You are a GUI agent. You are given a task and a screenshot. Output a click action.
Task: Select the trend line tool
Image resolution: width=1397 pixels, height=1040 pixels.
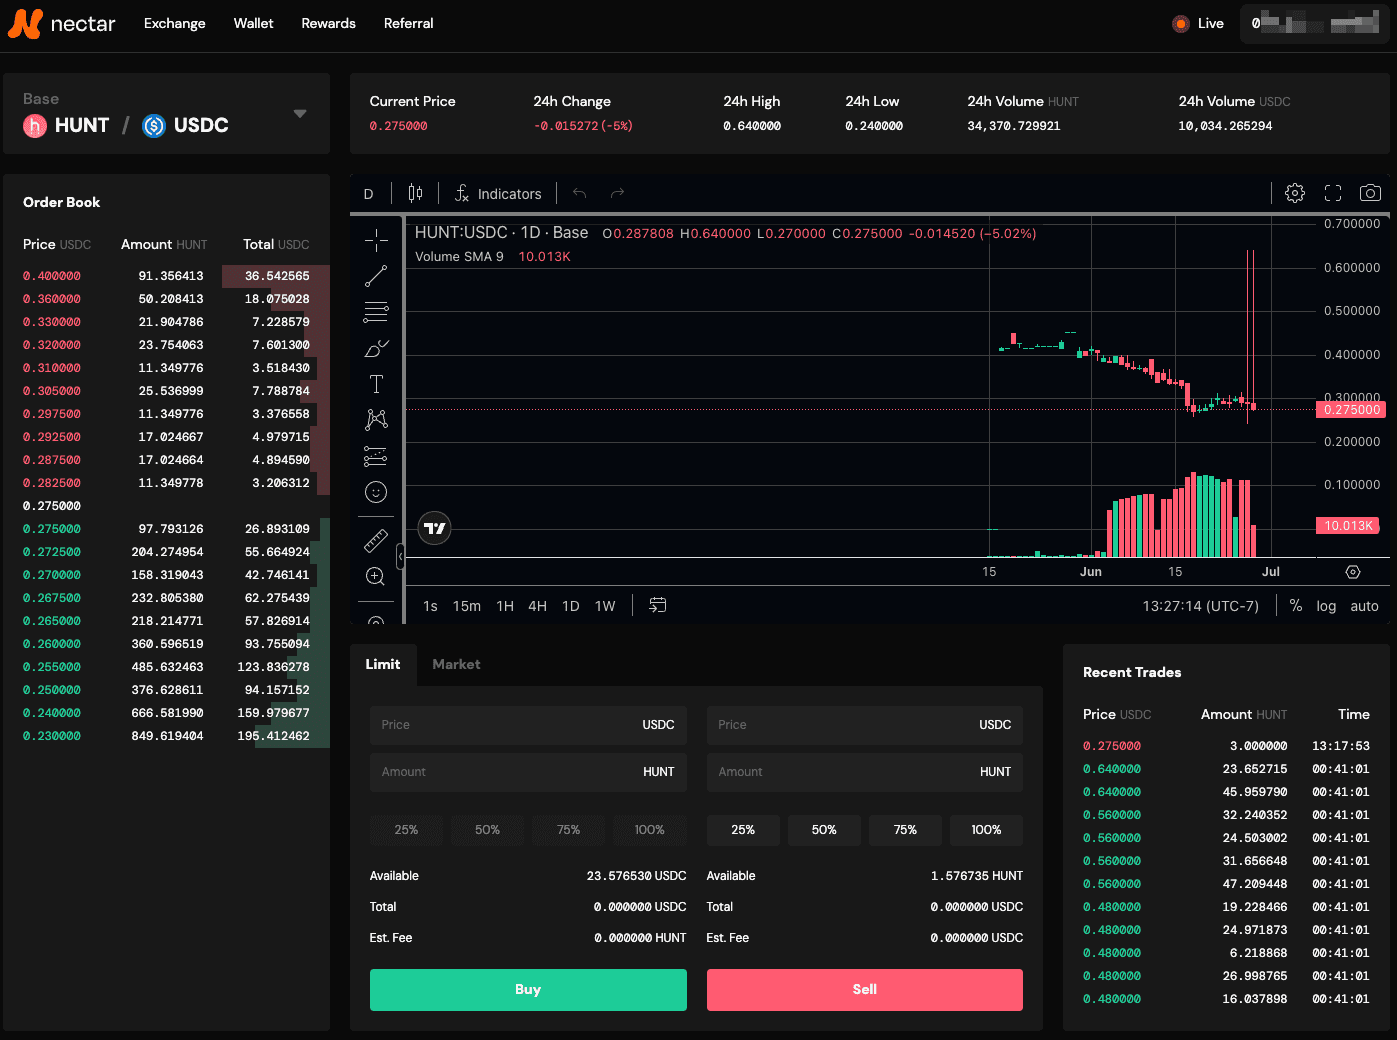(x=376, y=276)
